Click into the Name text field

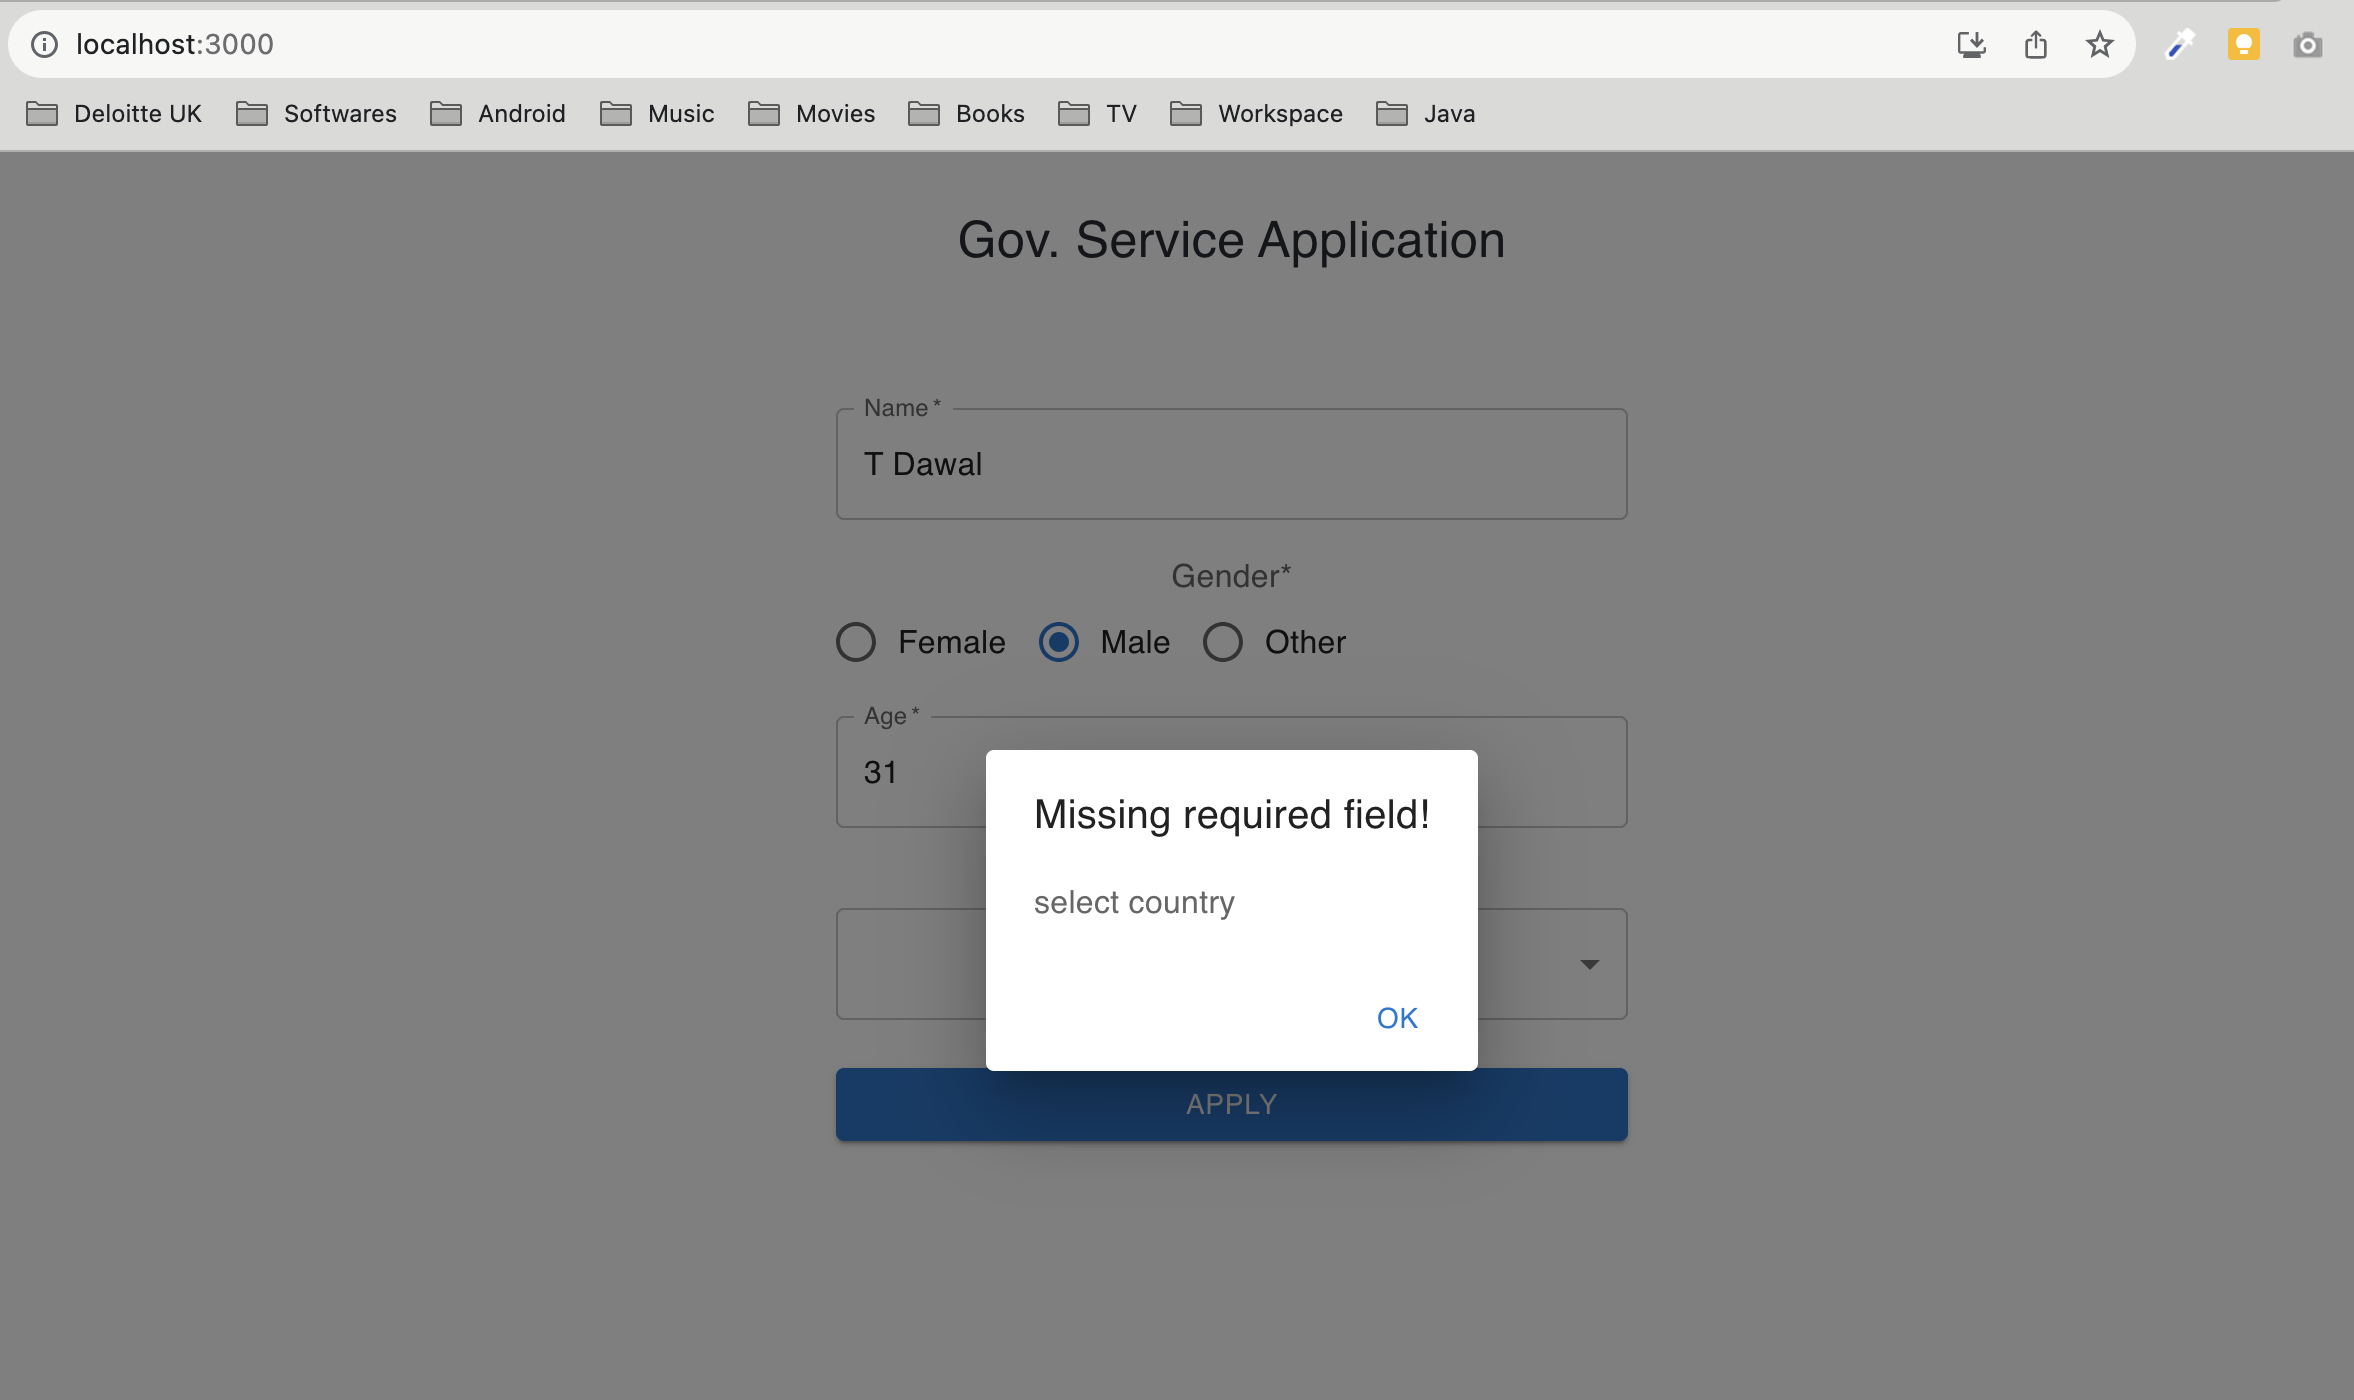click(1231, 464)
